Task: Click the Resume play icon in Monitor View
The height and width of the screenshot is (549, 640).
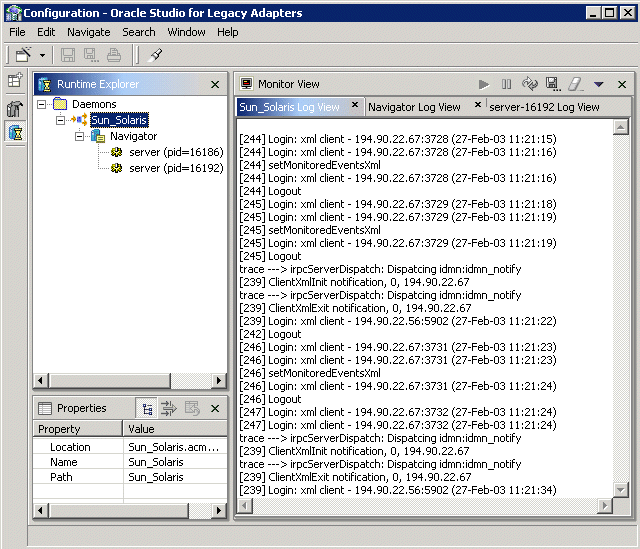Action: pyautogui.click(x=484, y=84)
